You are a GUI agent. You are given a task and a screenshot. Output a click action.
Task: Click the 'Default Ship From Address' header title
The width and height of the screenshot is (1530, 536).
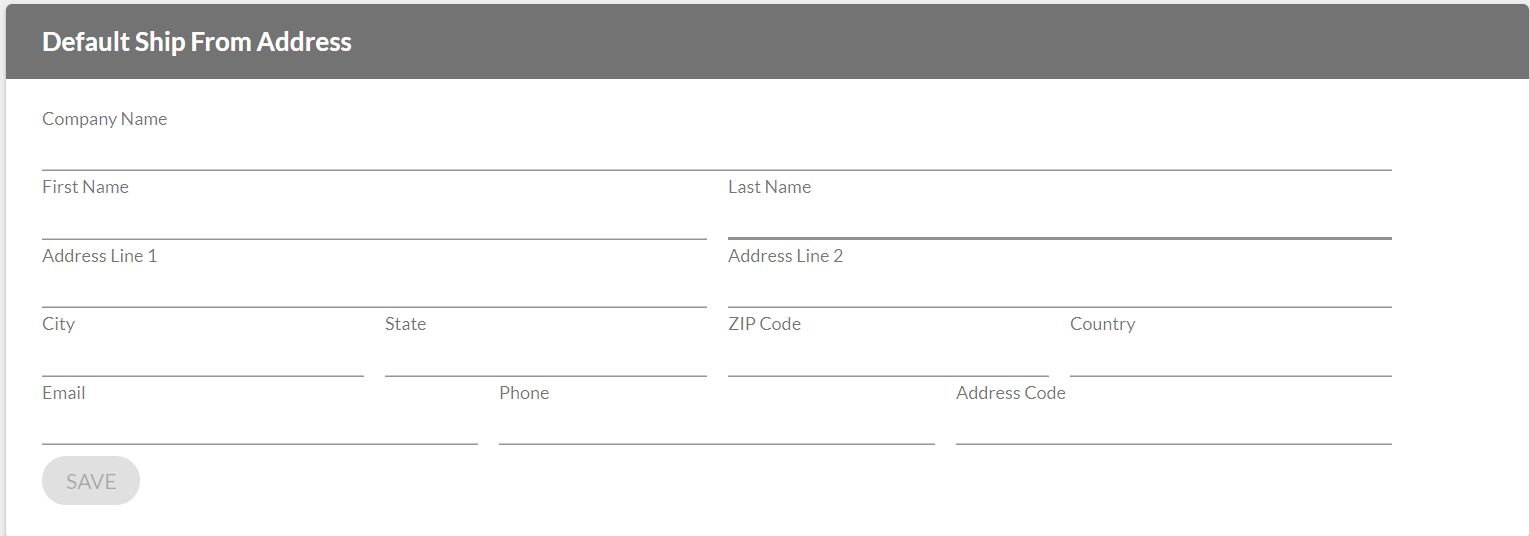(197, 42)
